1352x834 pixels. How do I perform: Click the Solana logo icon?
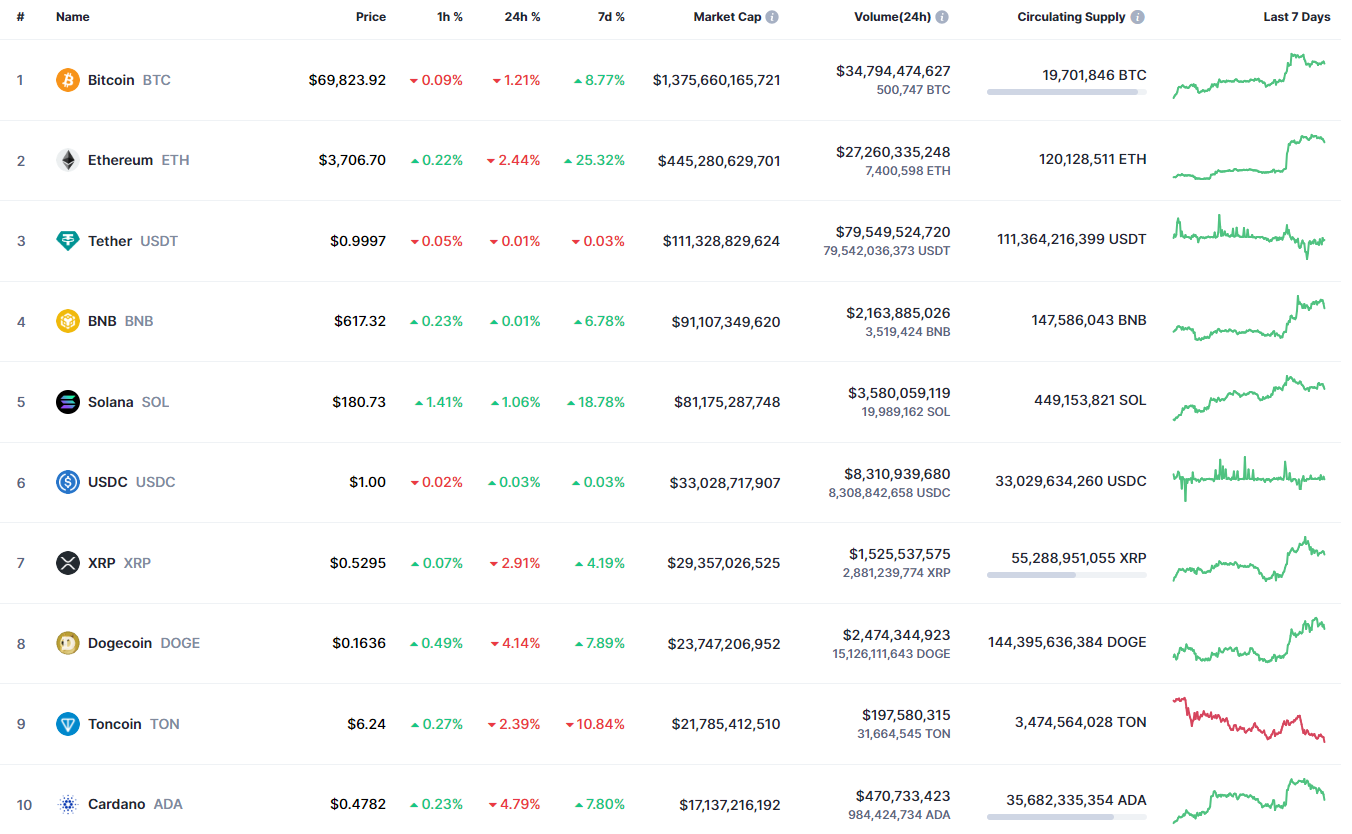click(x=68, y=402)
